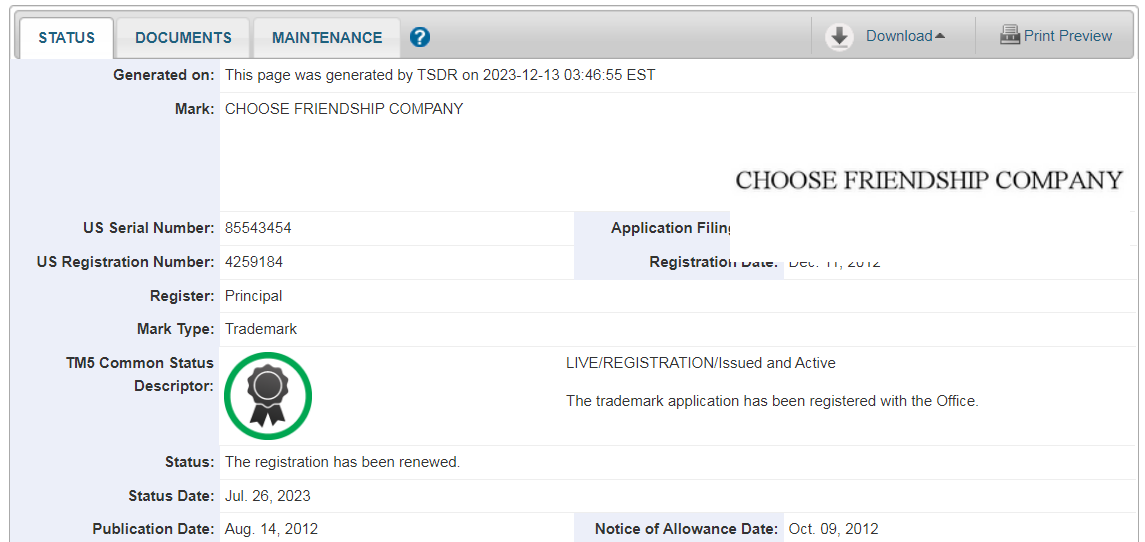Open the MAINTENANCE tab
The height and width of the screenshot is (542, 1145).
pos(327,38)
